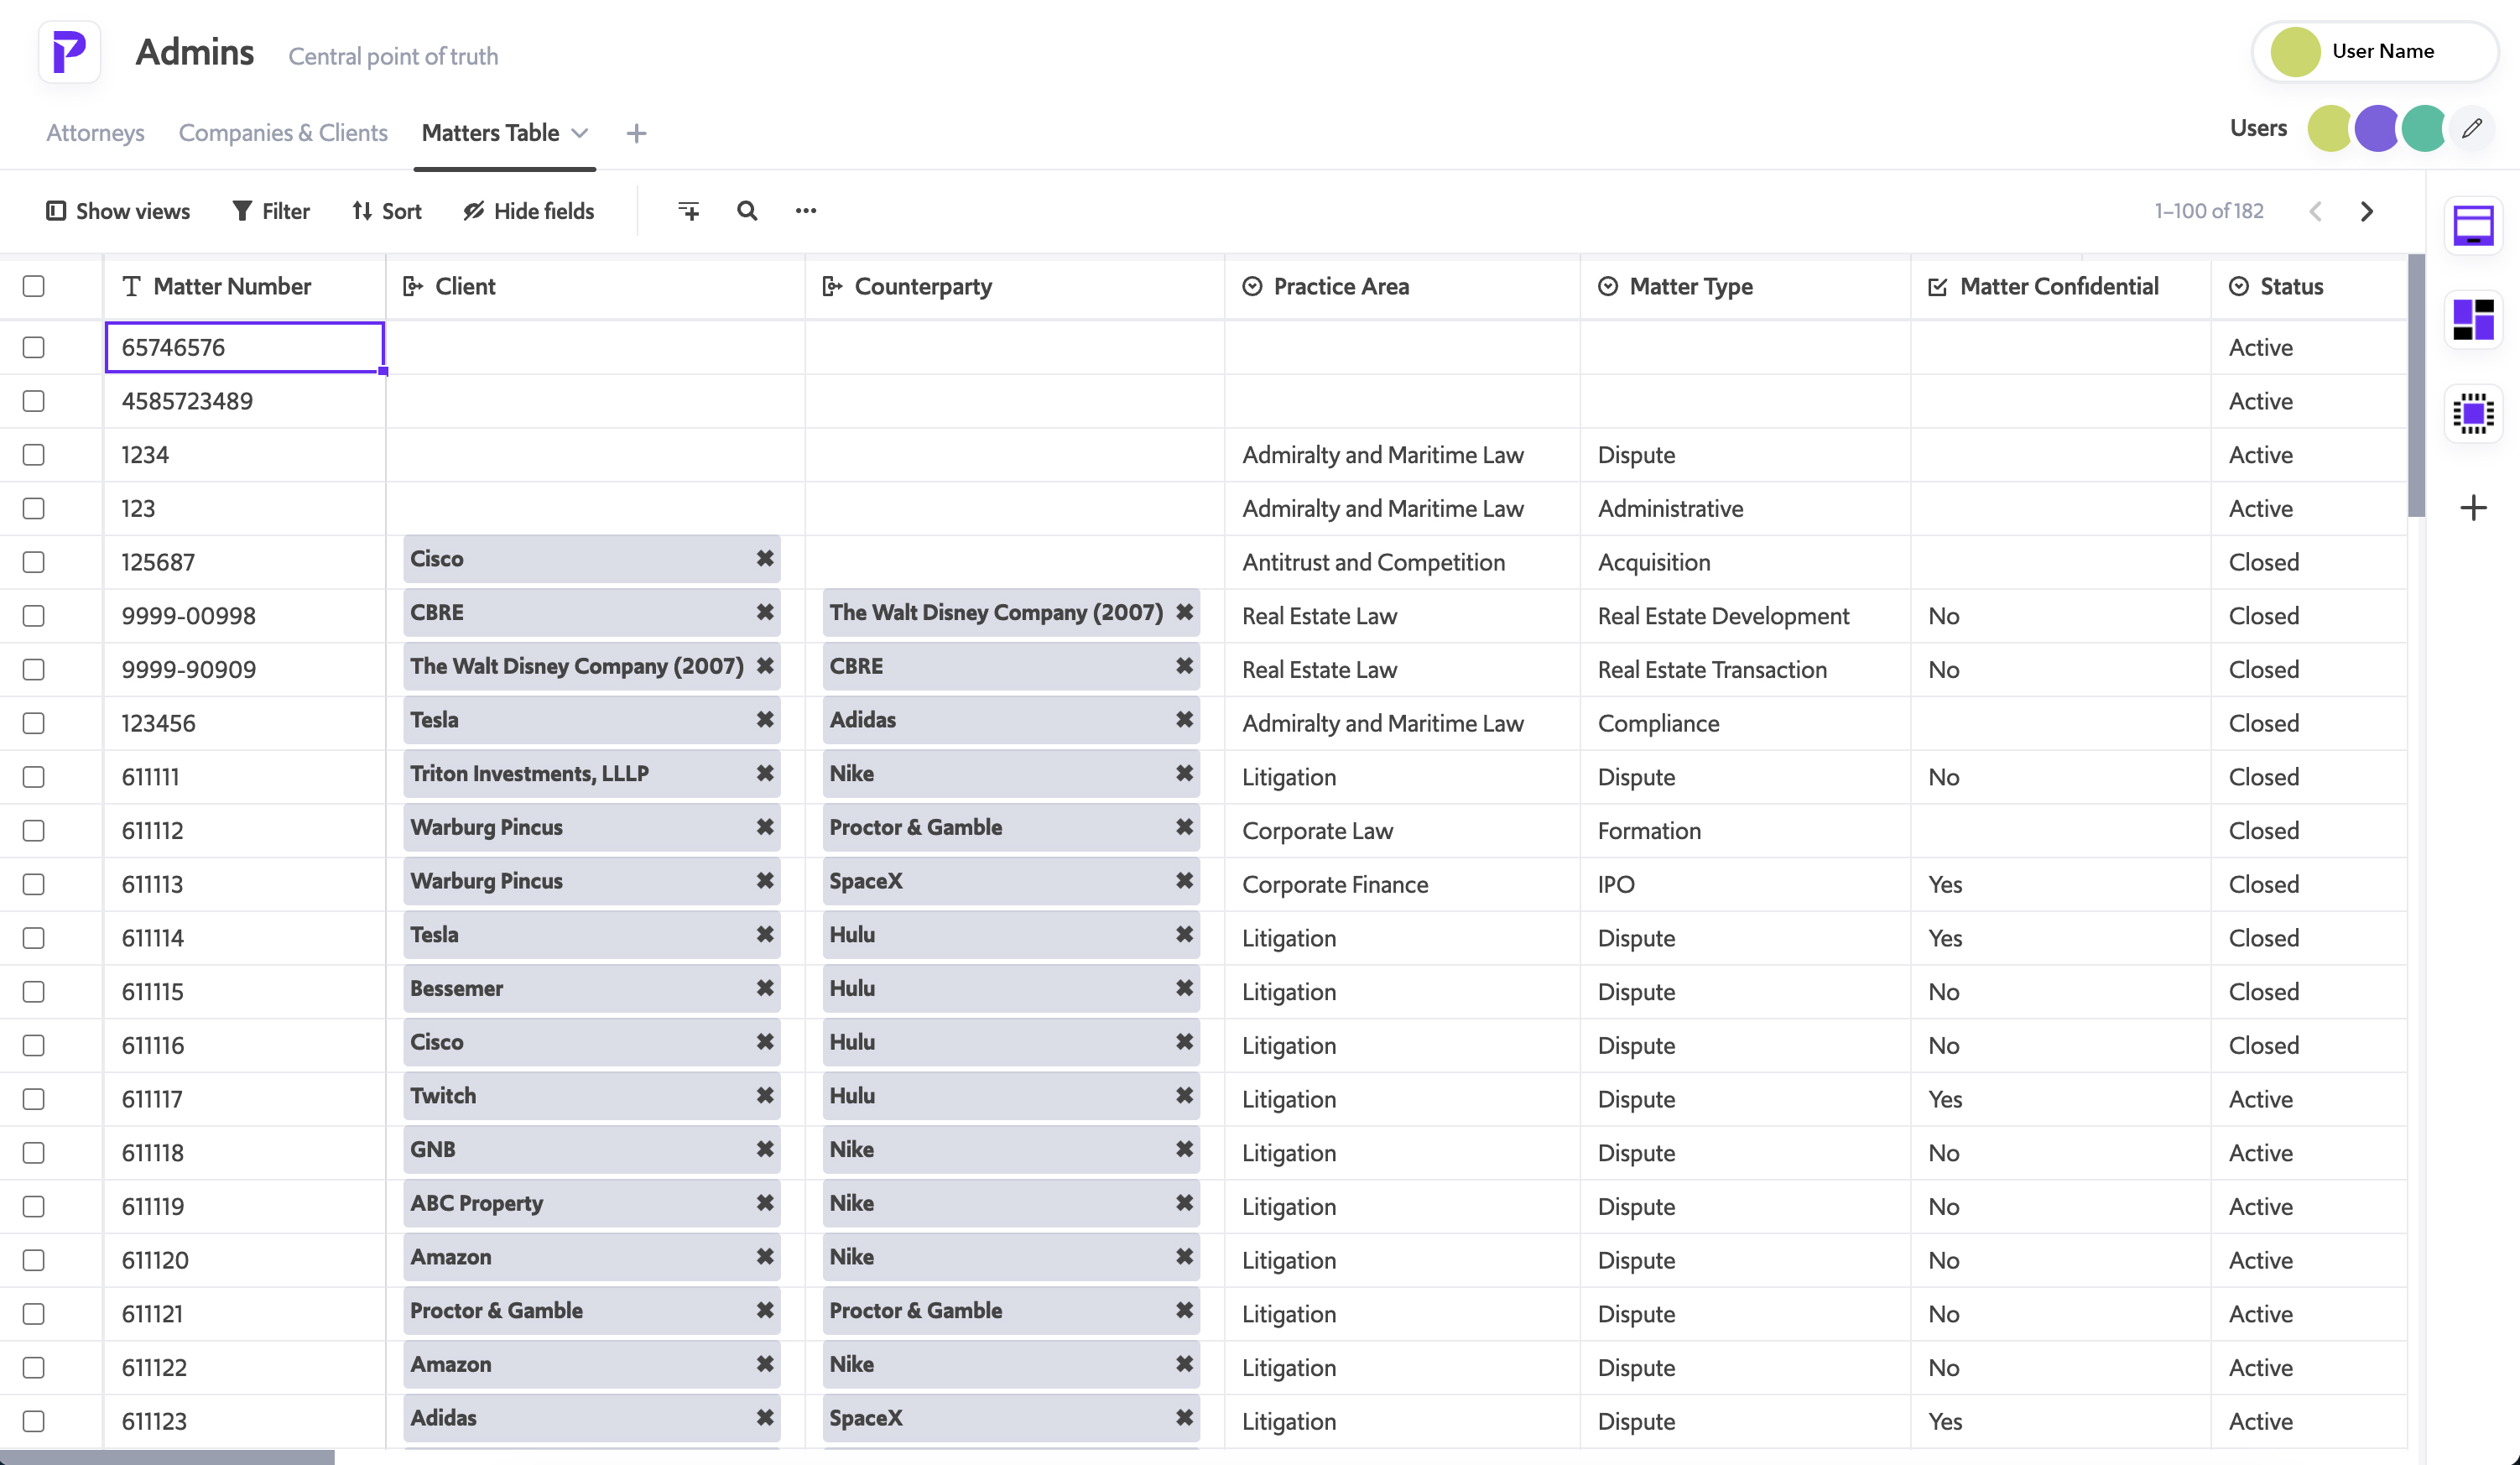Select checkbox for matter 125687
The image size is (2520, 1465).
(34, 562)
